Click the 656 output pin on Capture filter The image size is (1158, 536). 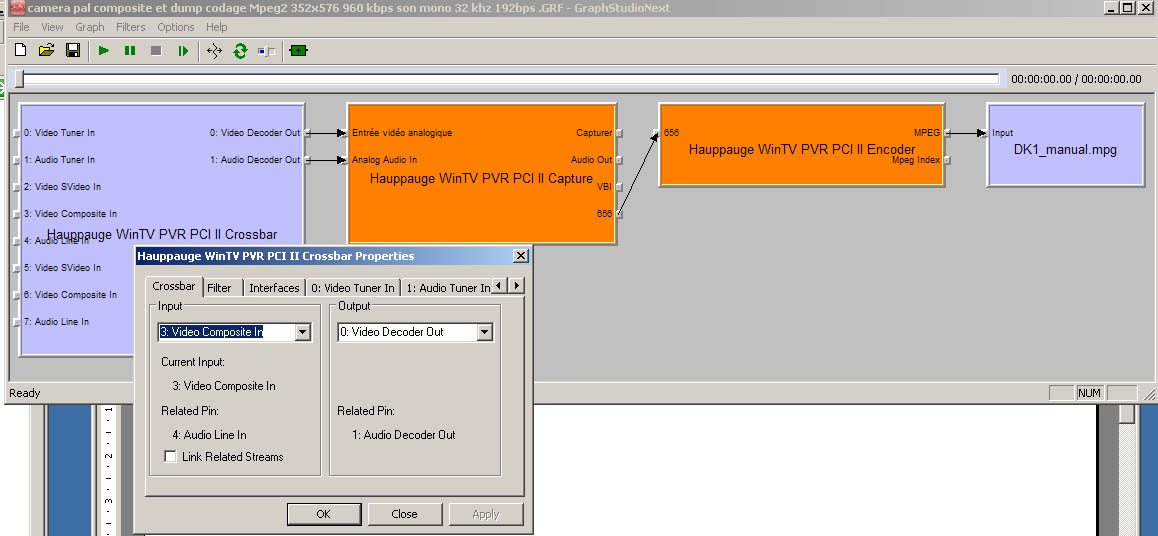coord(619,214)
